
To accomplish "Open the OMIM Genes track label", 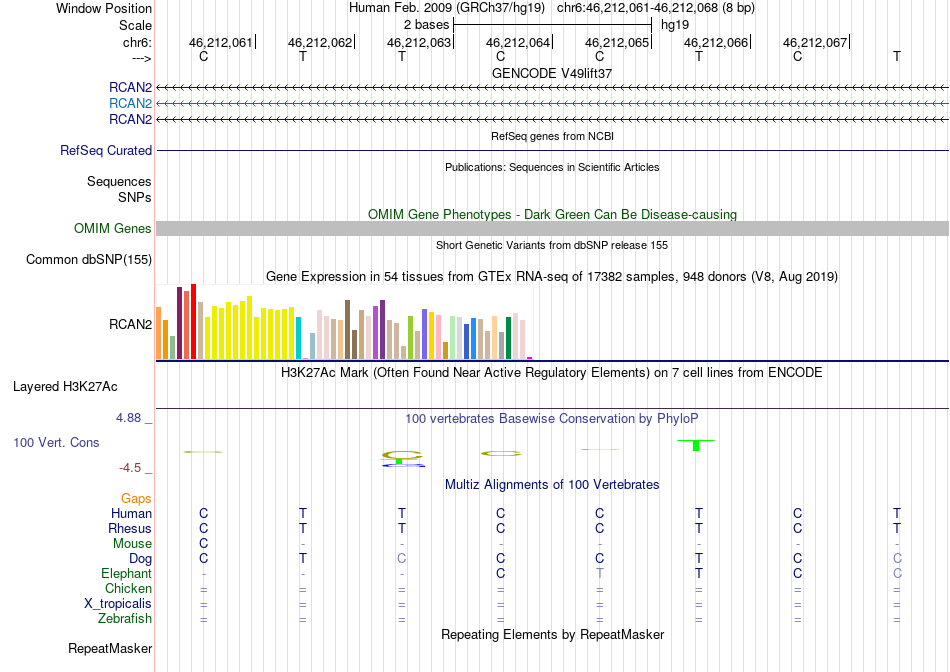I will click(x=113, y=228).
